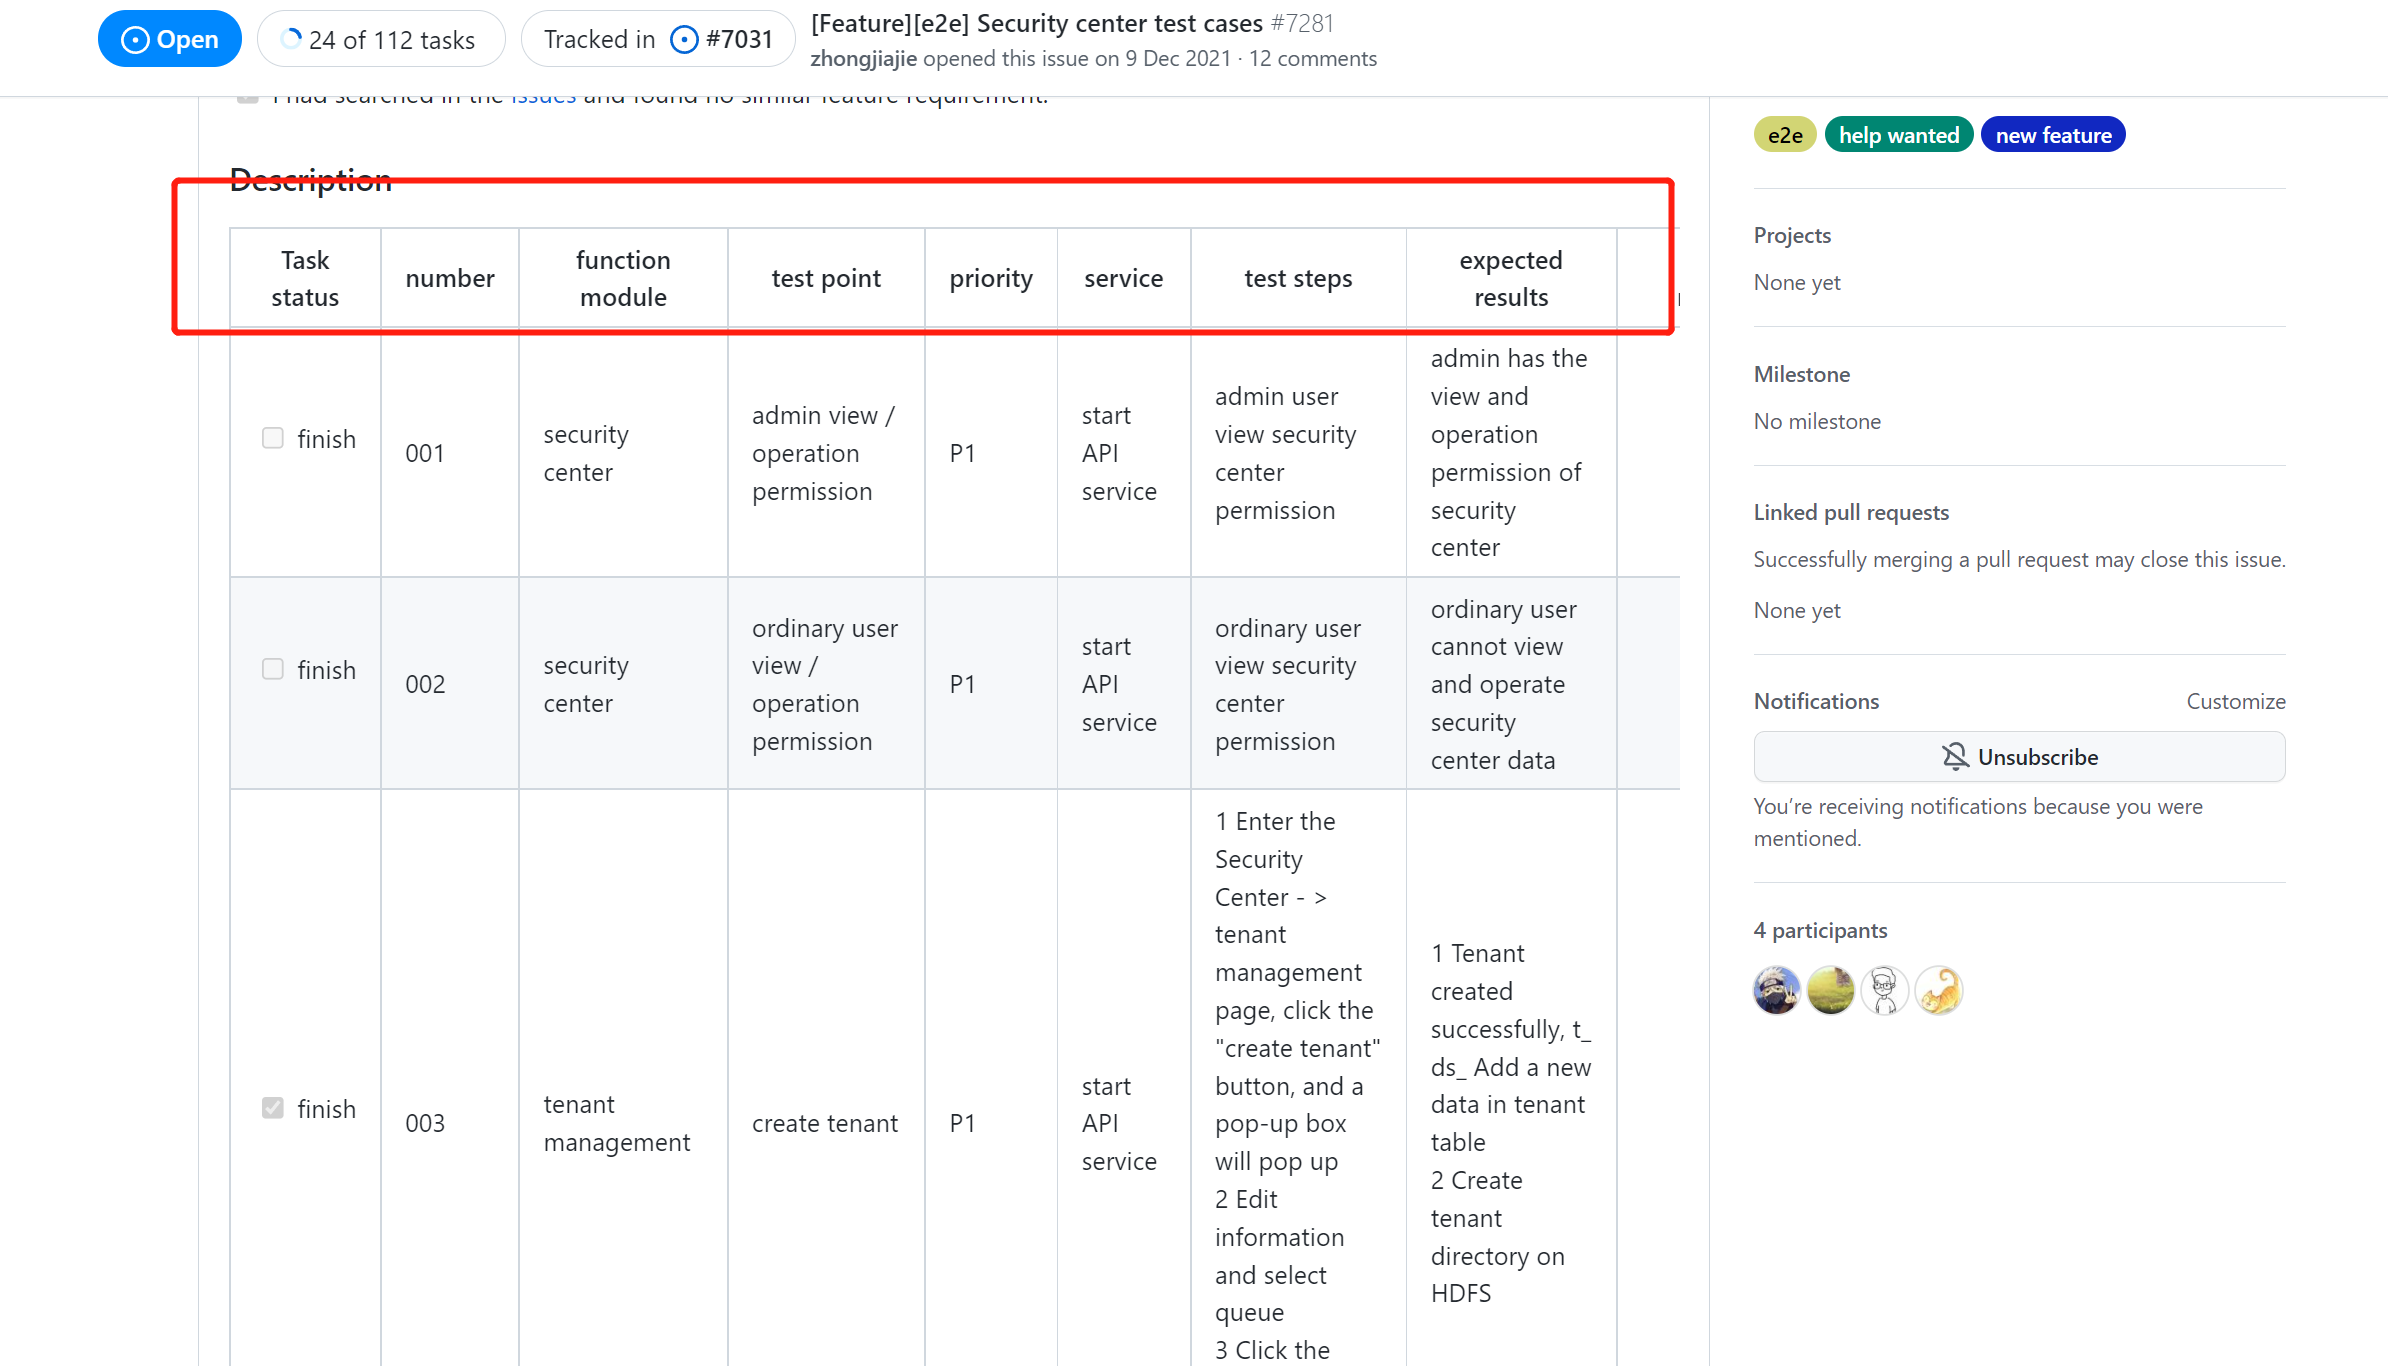Open the Milestone sidebar section
The height and width of the screenshot is (1366, 2388).
click(1801, 374)
